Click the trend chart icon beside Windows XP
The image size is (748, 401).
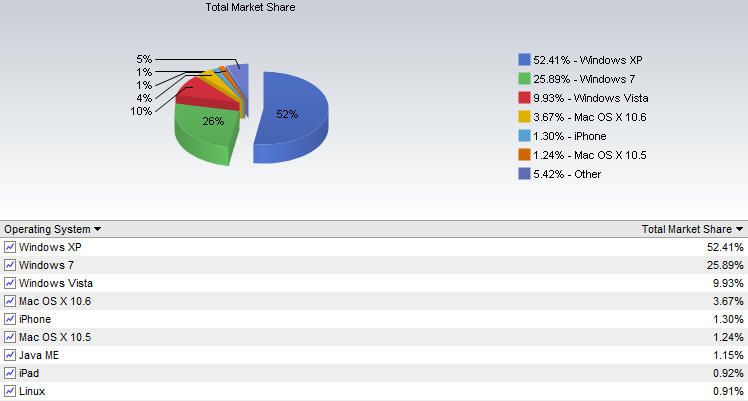tap(10, 247)
